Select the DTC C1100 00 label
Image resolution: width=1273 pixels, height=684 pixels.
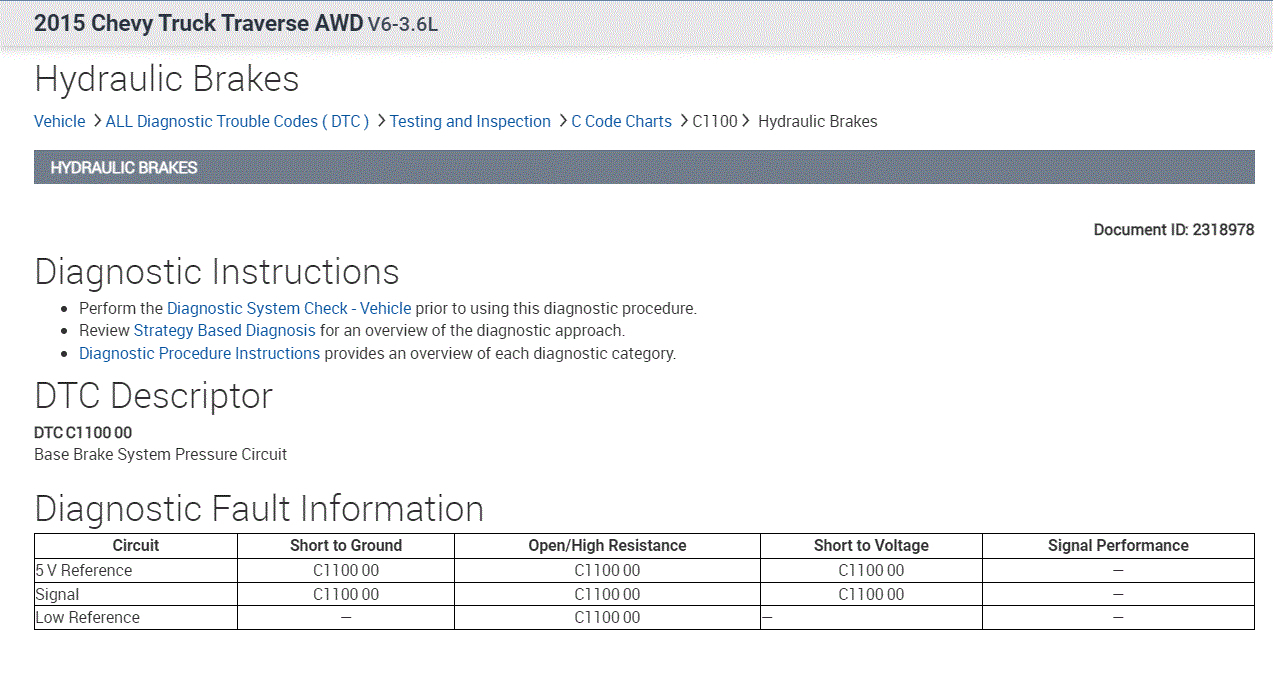83,432
